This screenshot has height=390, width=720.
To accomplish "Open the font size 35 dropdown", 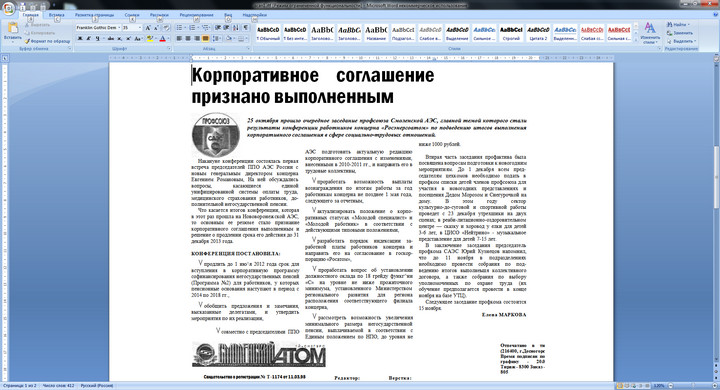I will [x=132, y=28].
